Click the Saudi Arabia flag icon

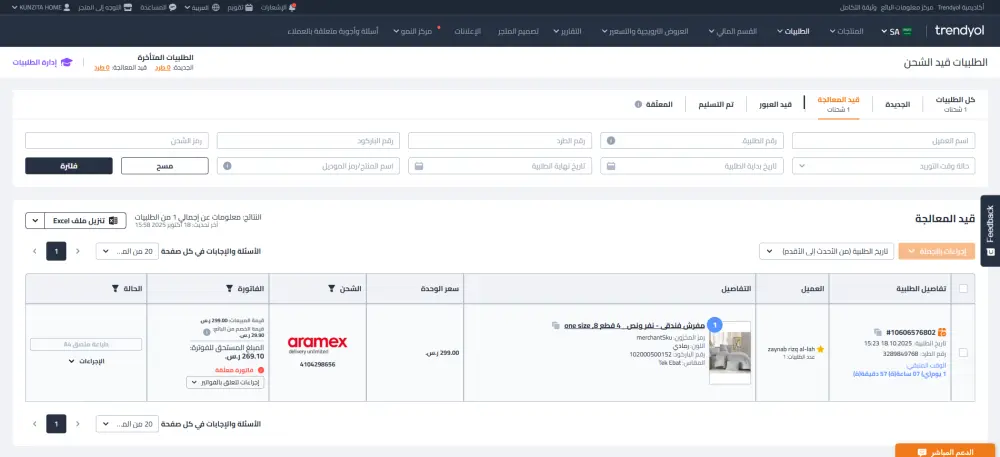(908, 31)
